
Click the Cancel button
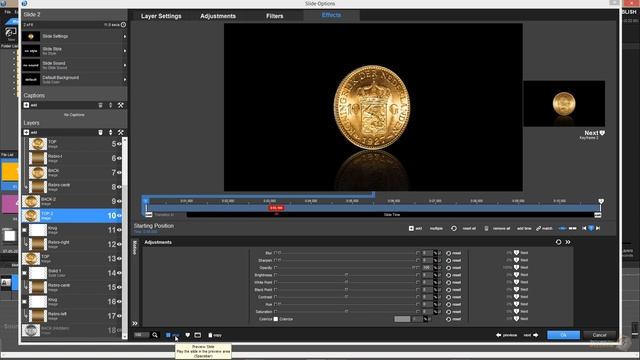tap(600, 335)
